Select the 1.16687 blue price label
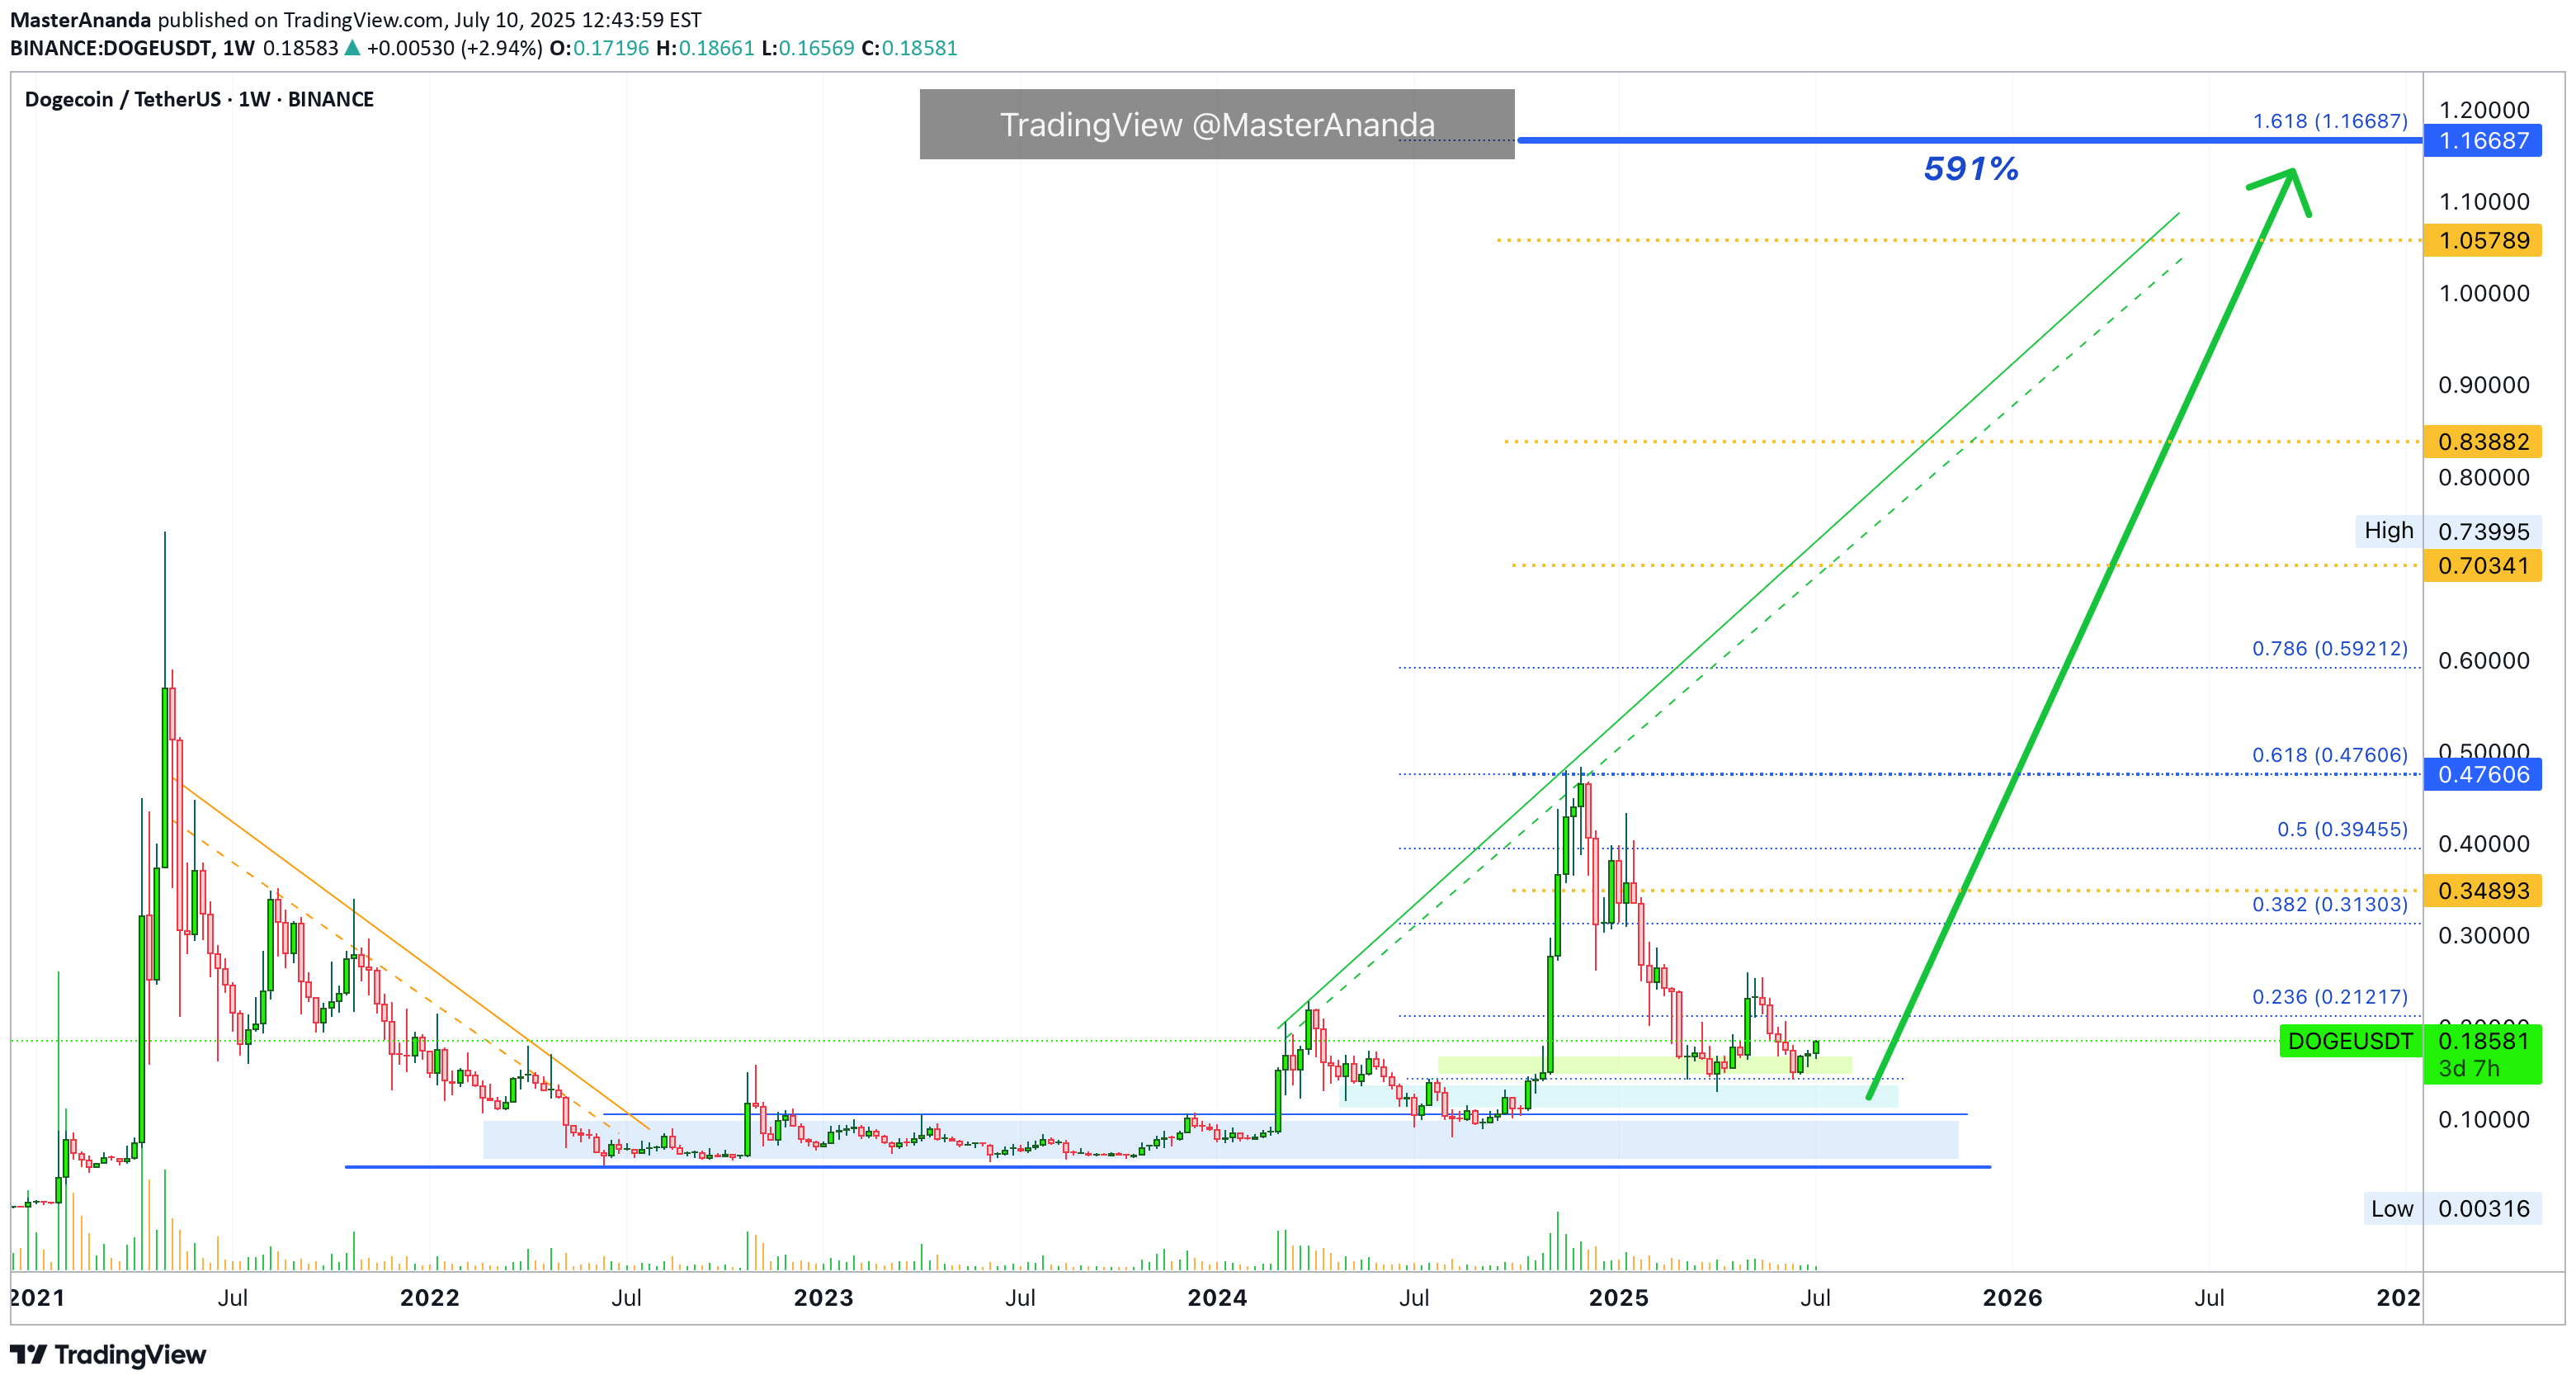2576x1385 pixels. 2483,141
